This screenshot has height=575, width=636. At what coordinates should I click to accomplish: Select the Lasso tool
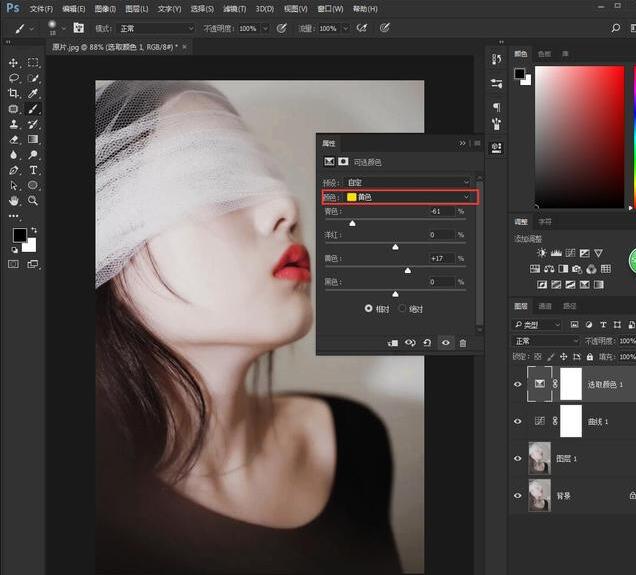coord(14,78)
